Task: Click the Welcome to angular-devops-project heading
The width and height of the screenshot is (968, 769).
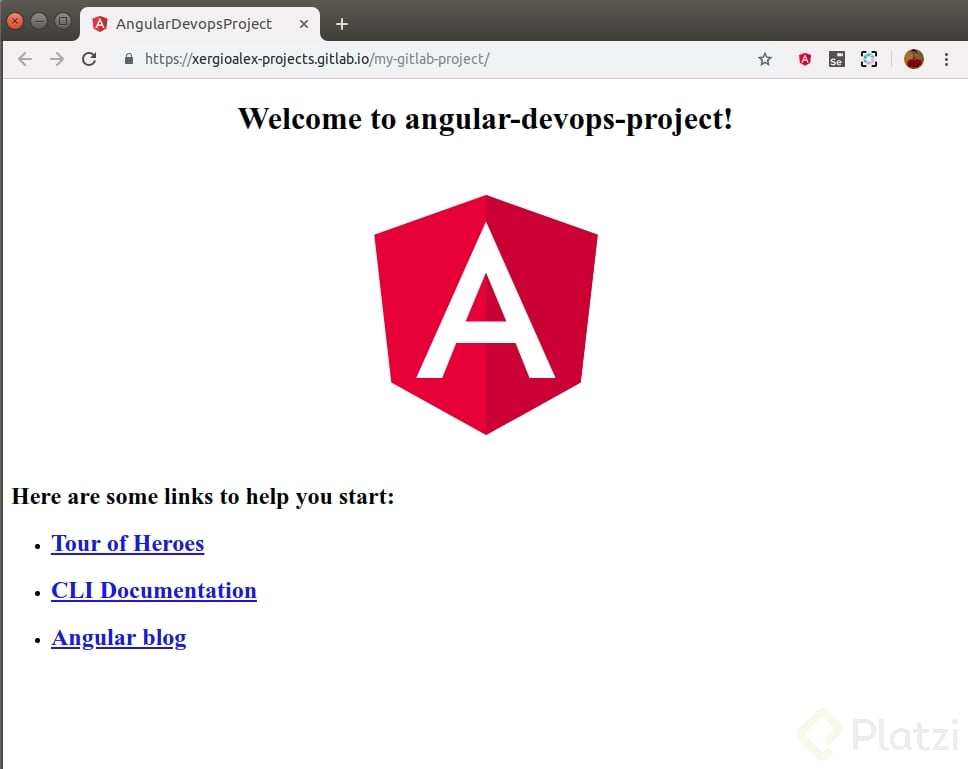Action: [485, 118]
